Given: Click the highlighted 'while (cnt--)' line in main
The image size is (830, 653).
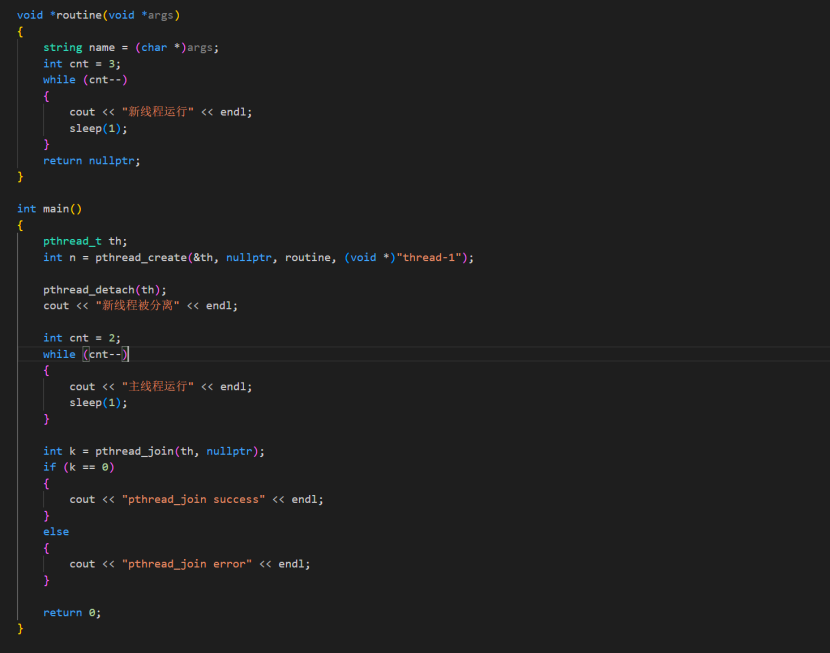Looking at the screenshot, I should [x=85, y=355].
